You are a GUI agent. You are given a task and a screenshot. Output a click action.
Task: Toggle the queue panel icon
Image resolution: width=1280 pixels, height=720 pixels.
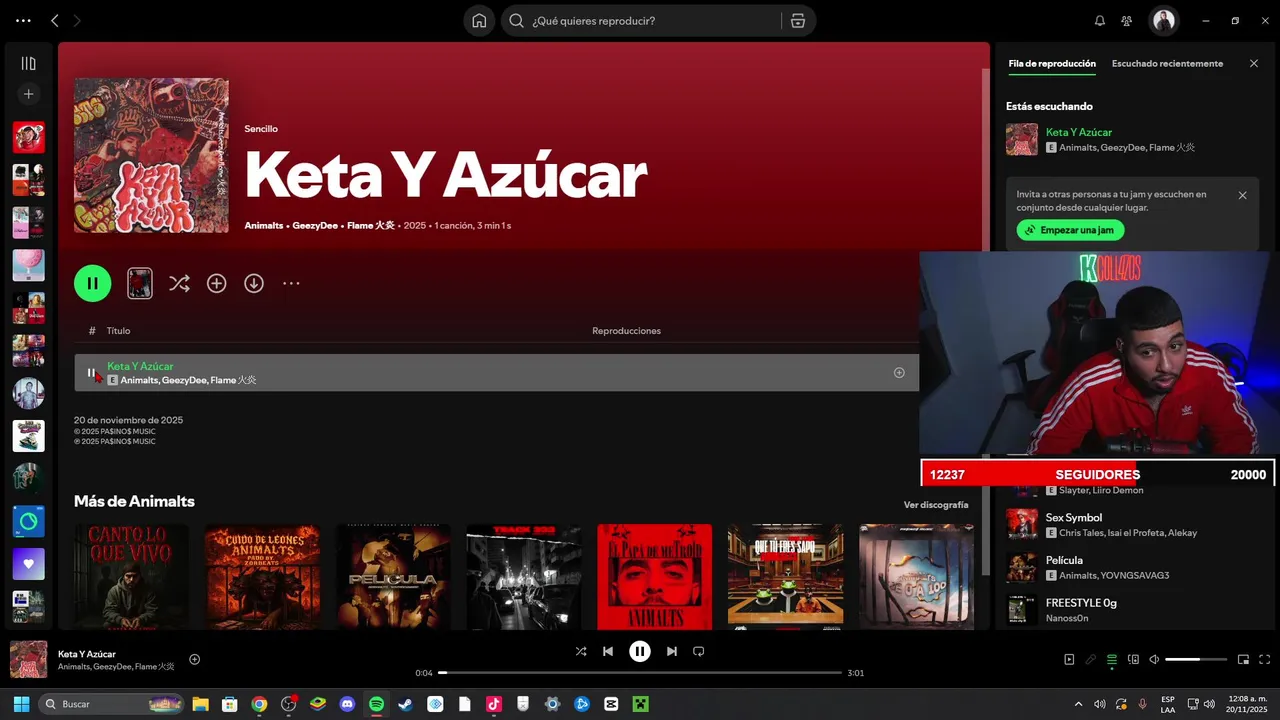pyautogui.click(x=1112, y=660)
